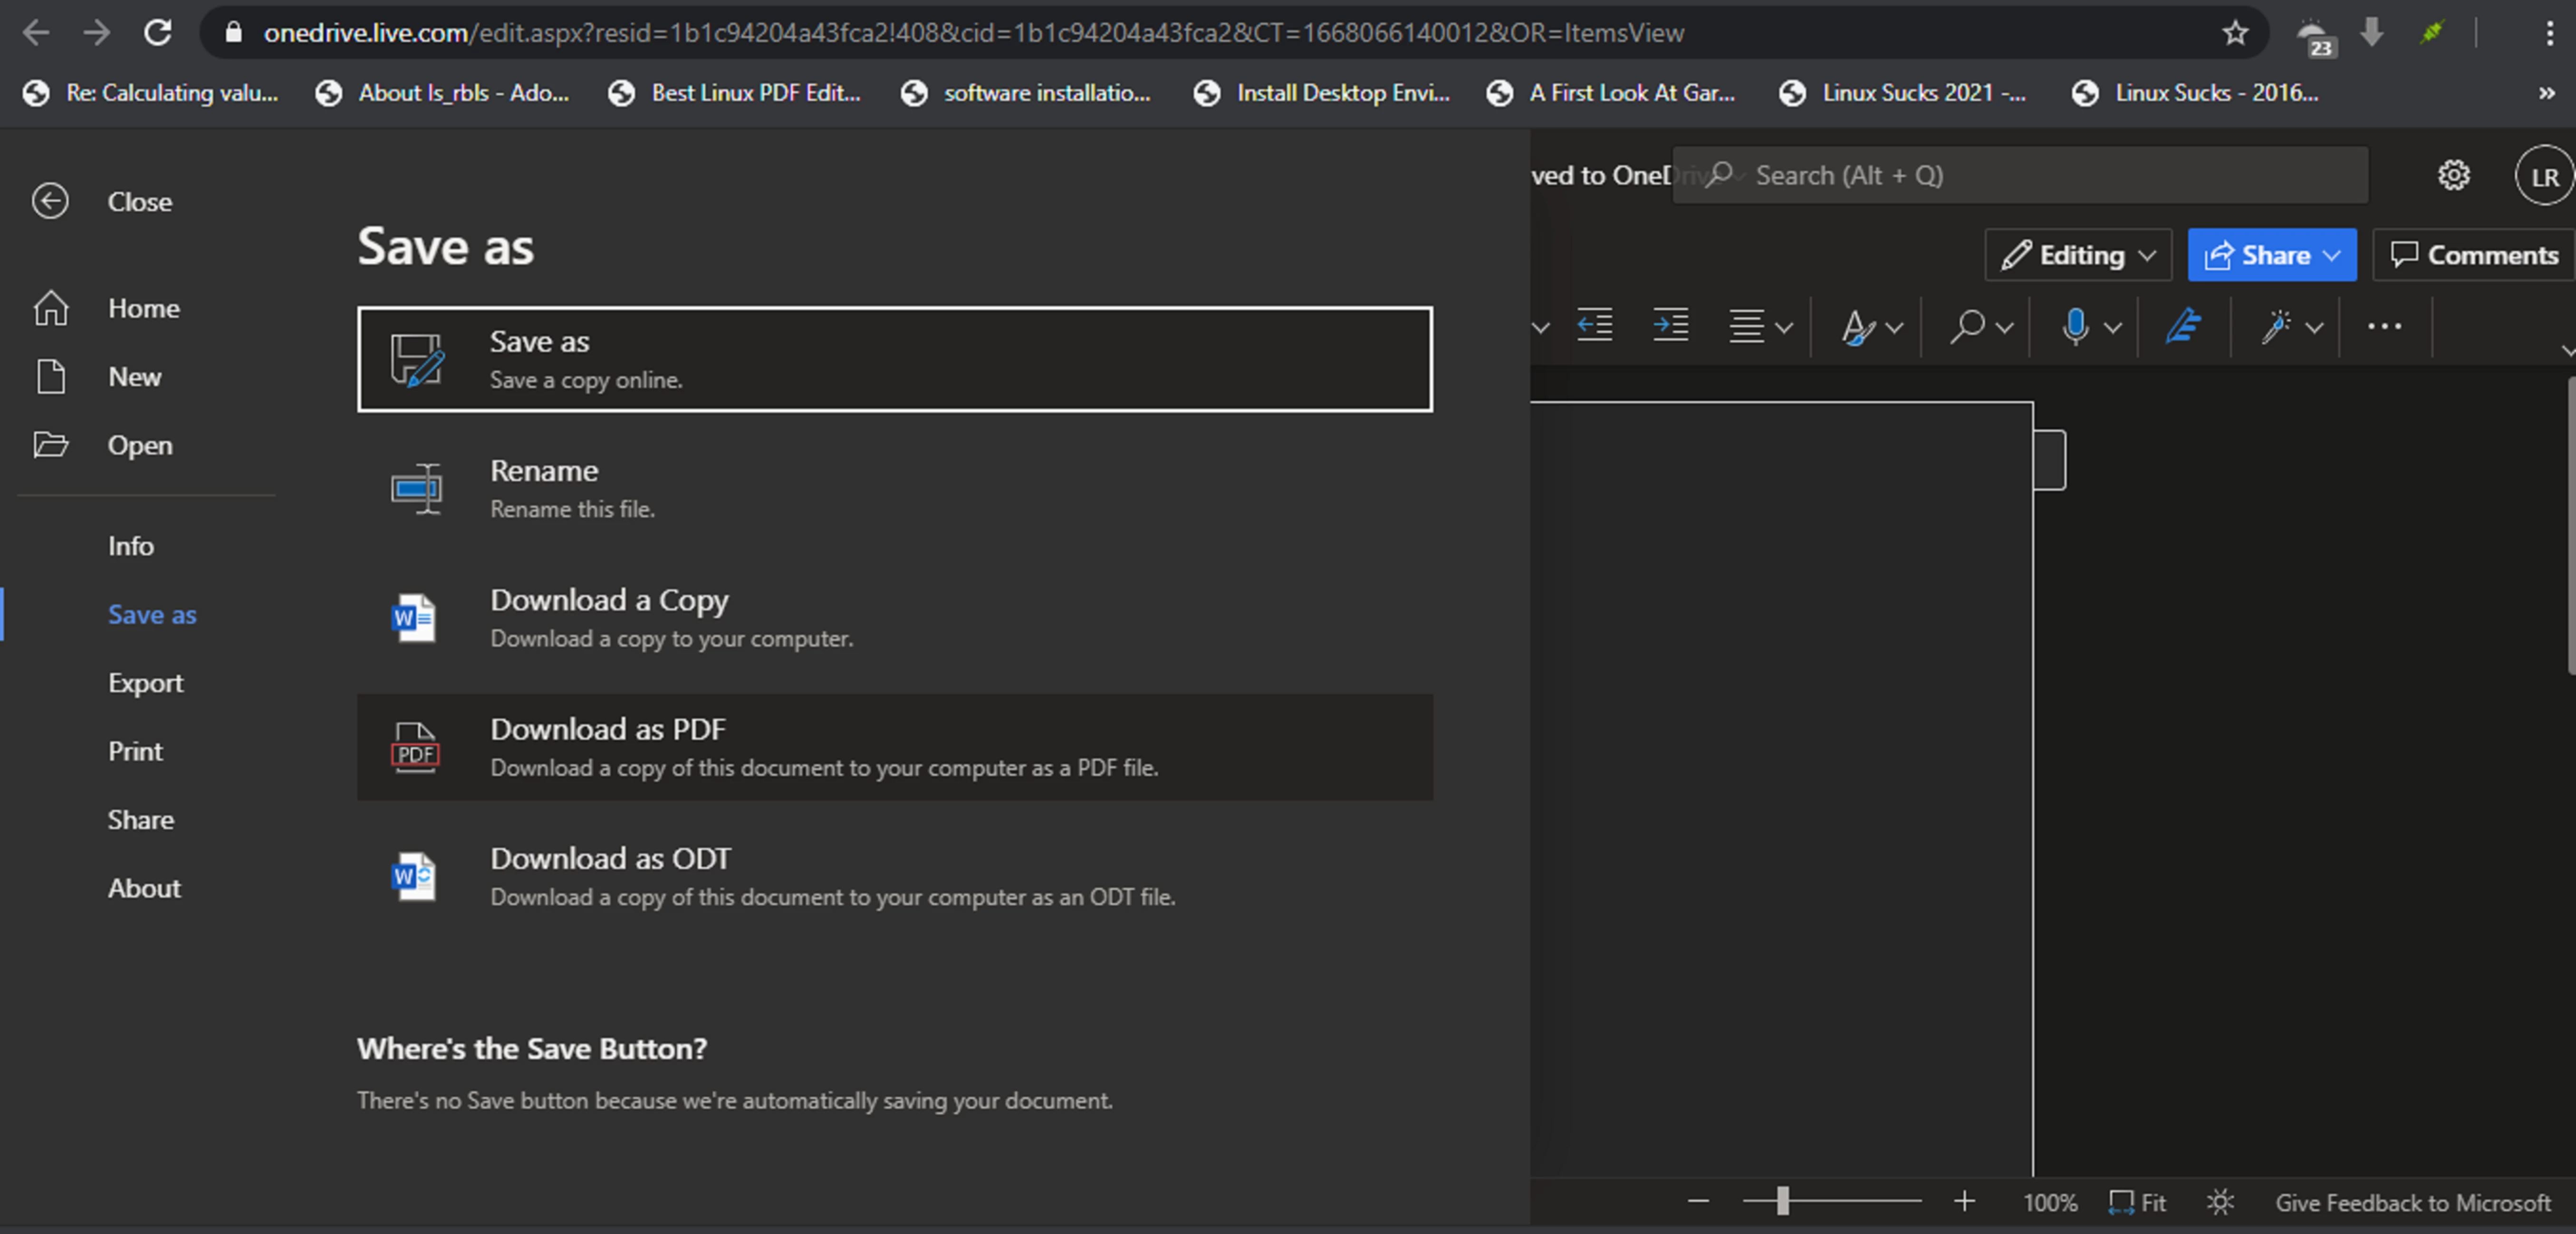Click the decrease indent toolbar icon
2576x1234 pixels.
[x=1594, y=325]
